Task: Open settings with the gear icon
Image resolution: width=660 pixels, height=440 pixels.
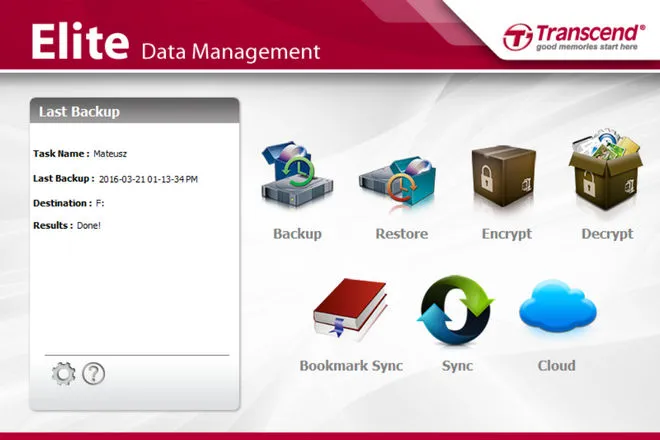Action: click(64, 375)
